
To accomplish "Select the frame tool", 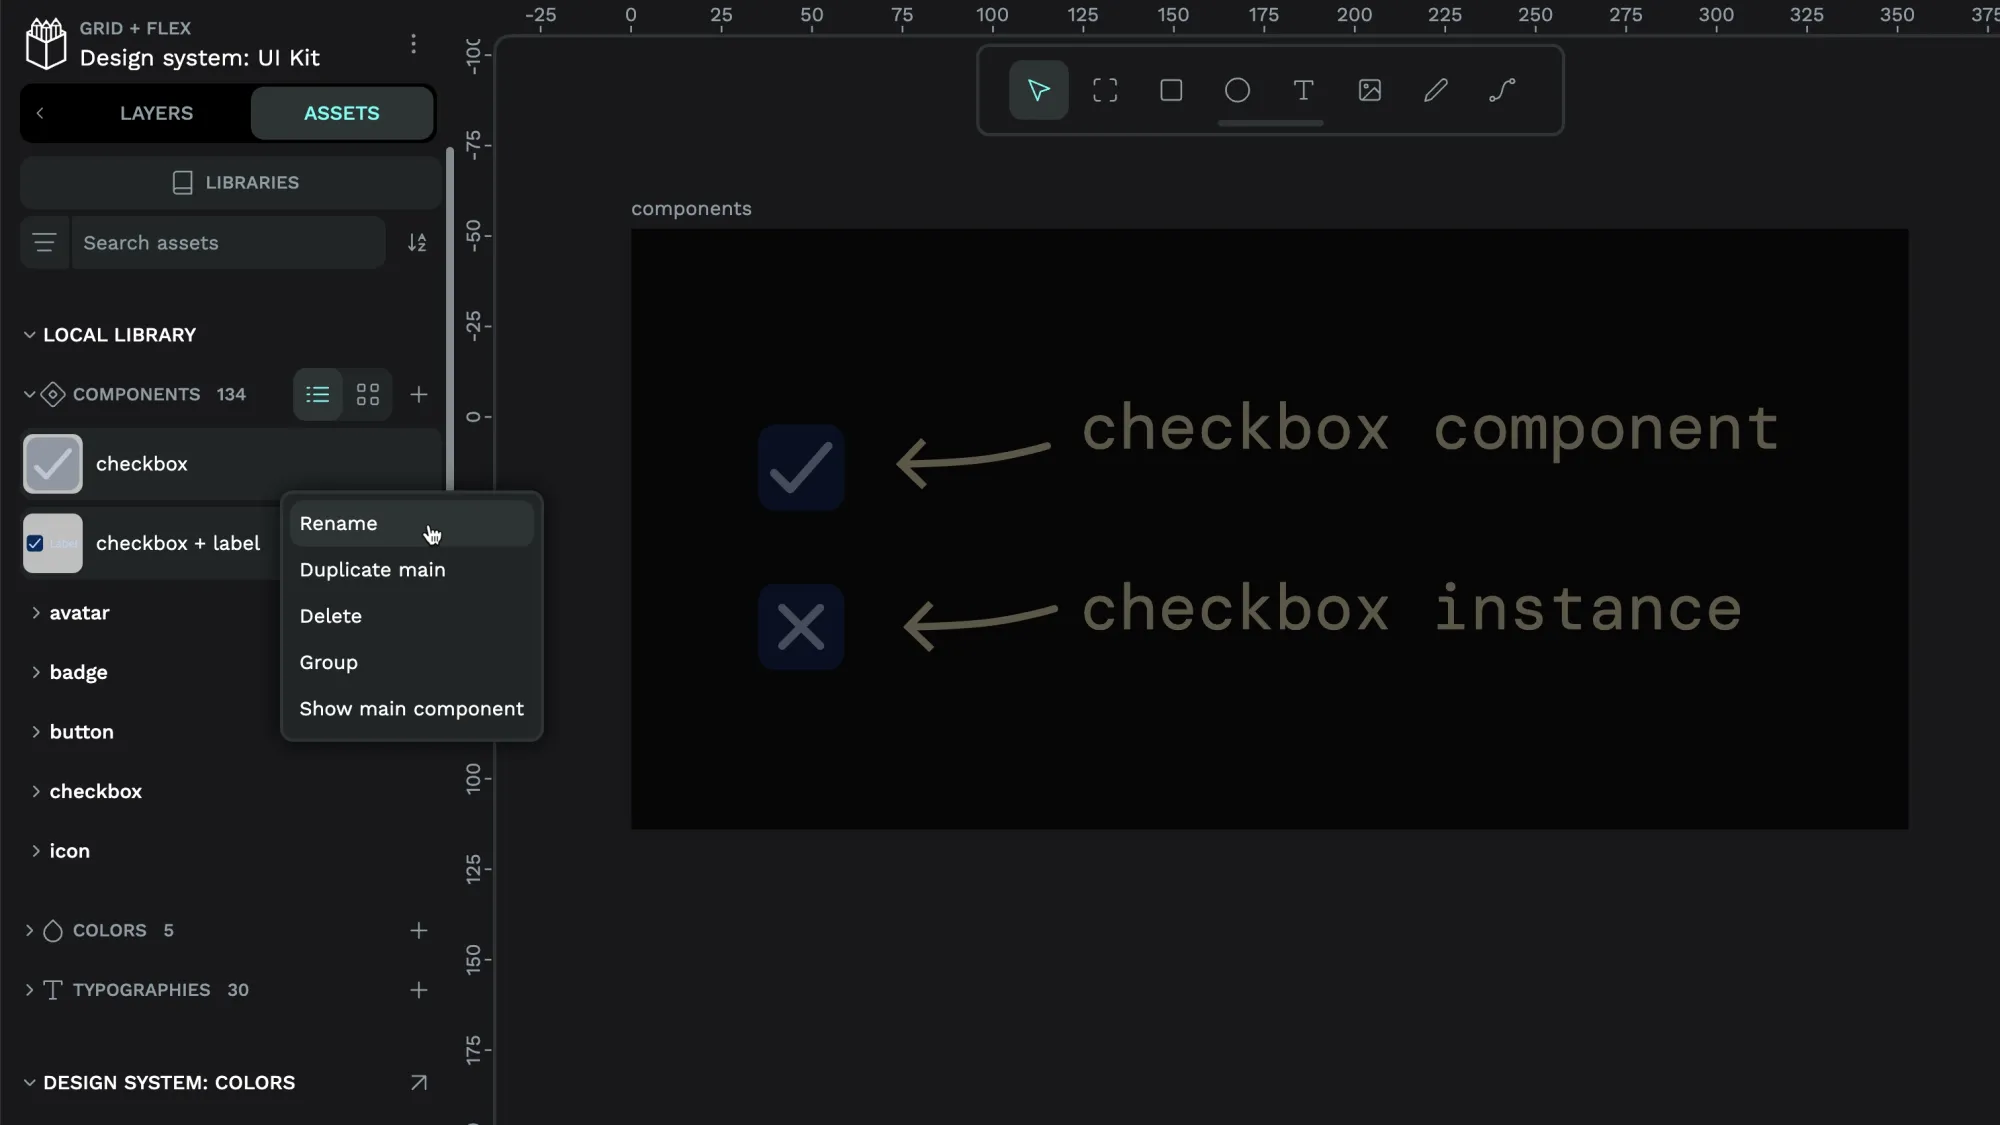I will [1104, 89].
